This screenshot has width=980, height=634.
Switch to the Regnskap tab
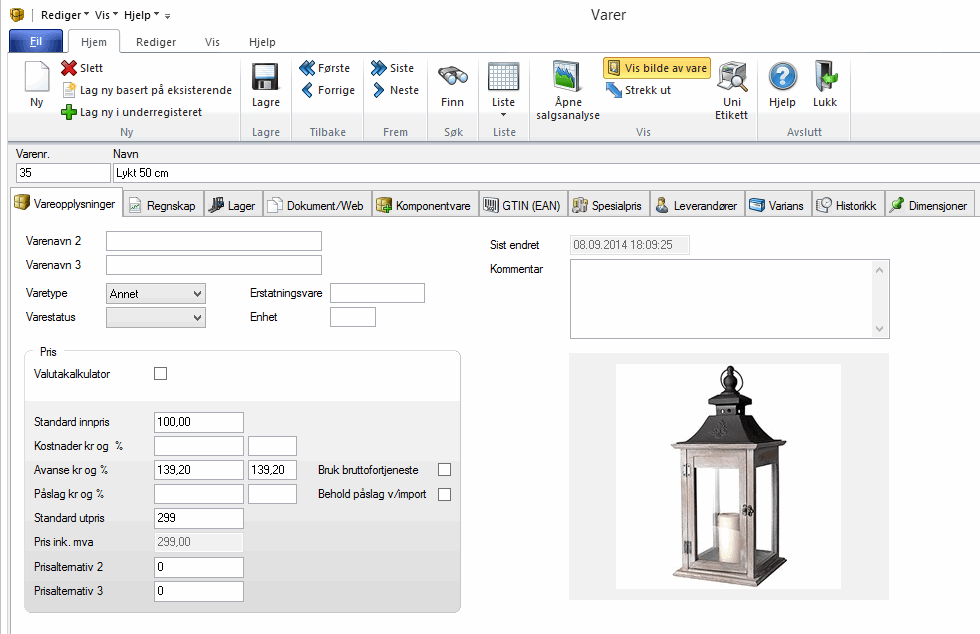point(163,206)
